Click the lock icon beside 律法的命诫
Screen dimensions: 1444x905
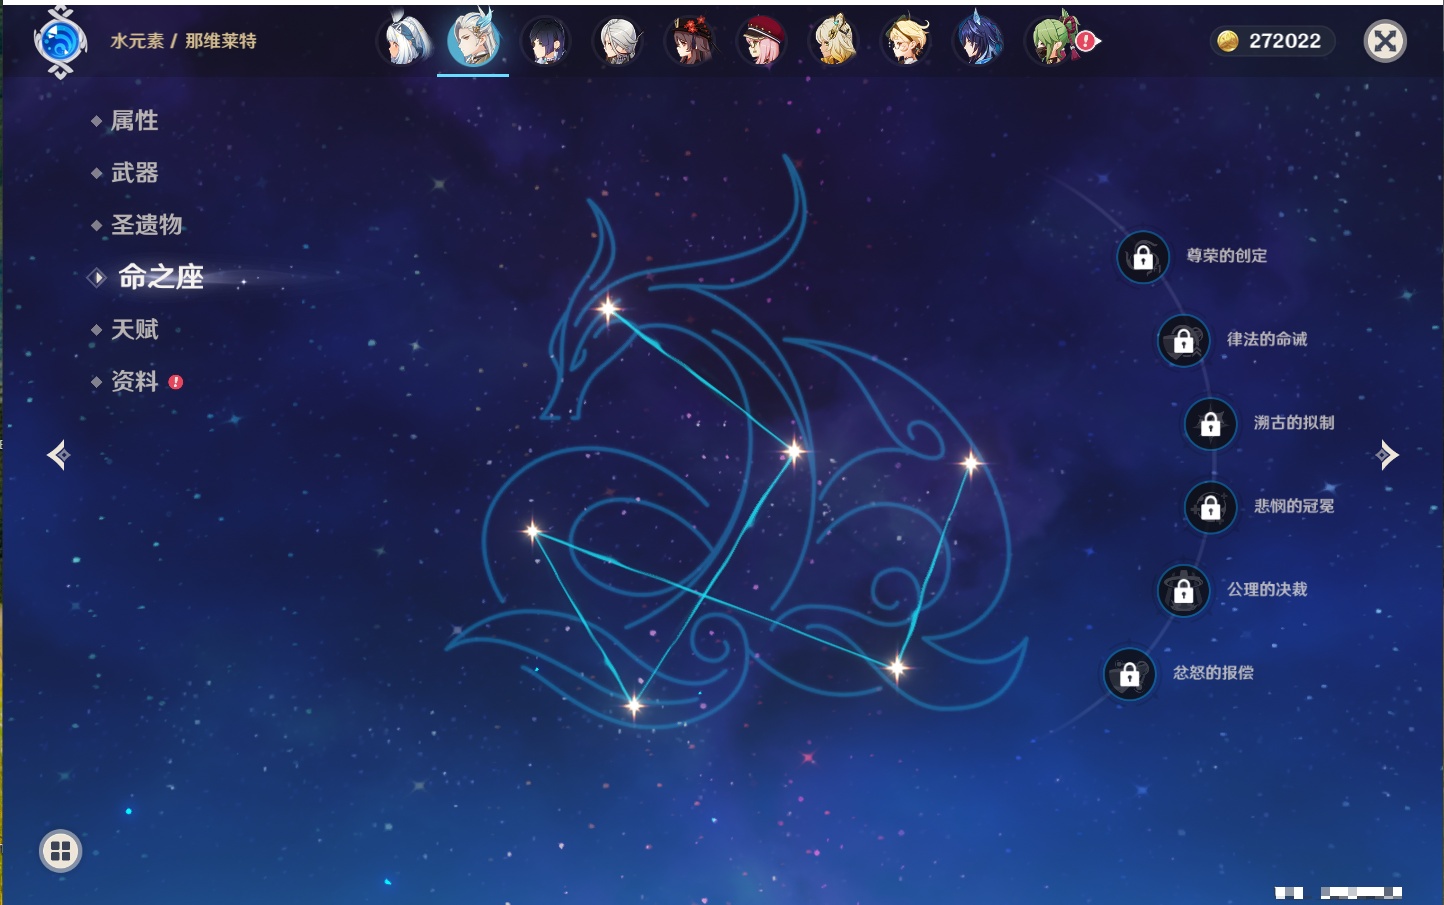1184,340
